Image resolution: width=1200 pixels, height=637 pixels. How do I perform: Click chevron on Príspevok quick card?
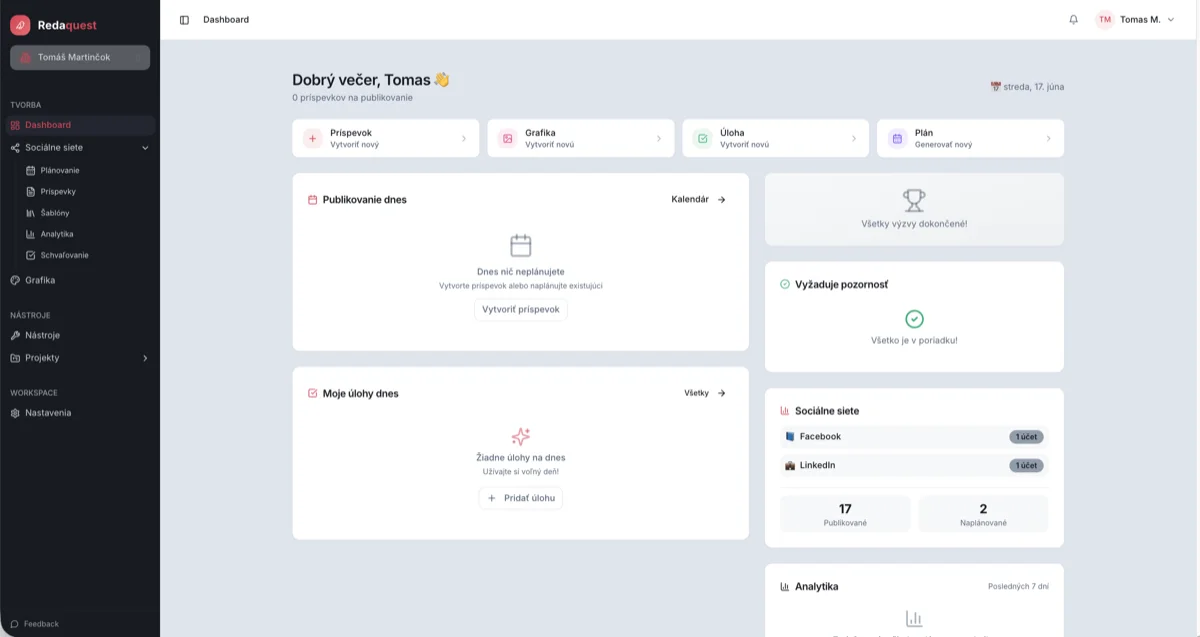(464, 139)
